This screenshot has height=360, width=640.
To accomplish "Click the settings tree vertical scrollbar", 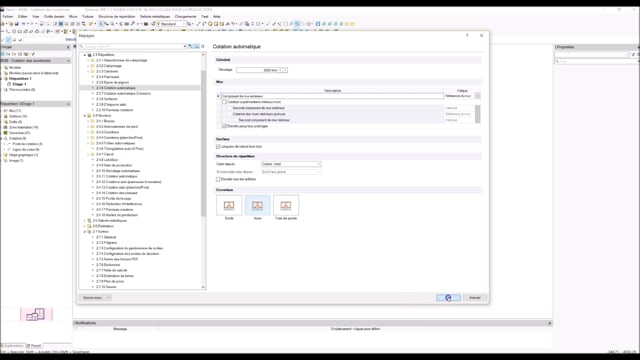I will pyautogui.click(x=203, y=143).
